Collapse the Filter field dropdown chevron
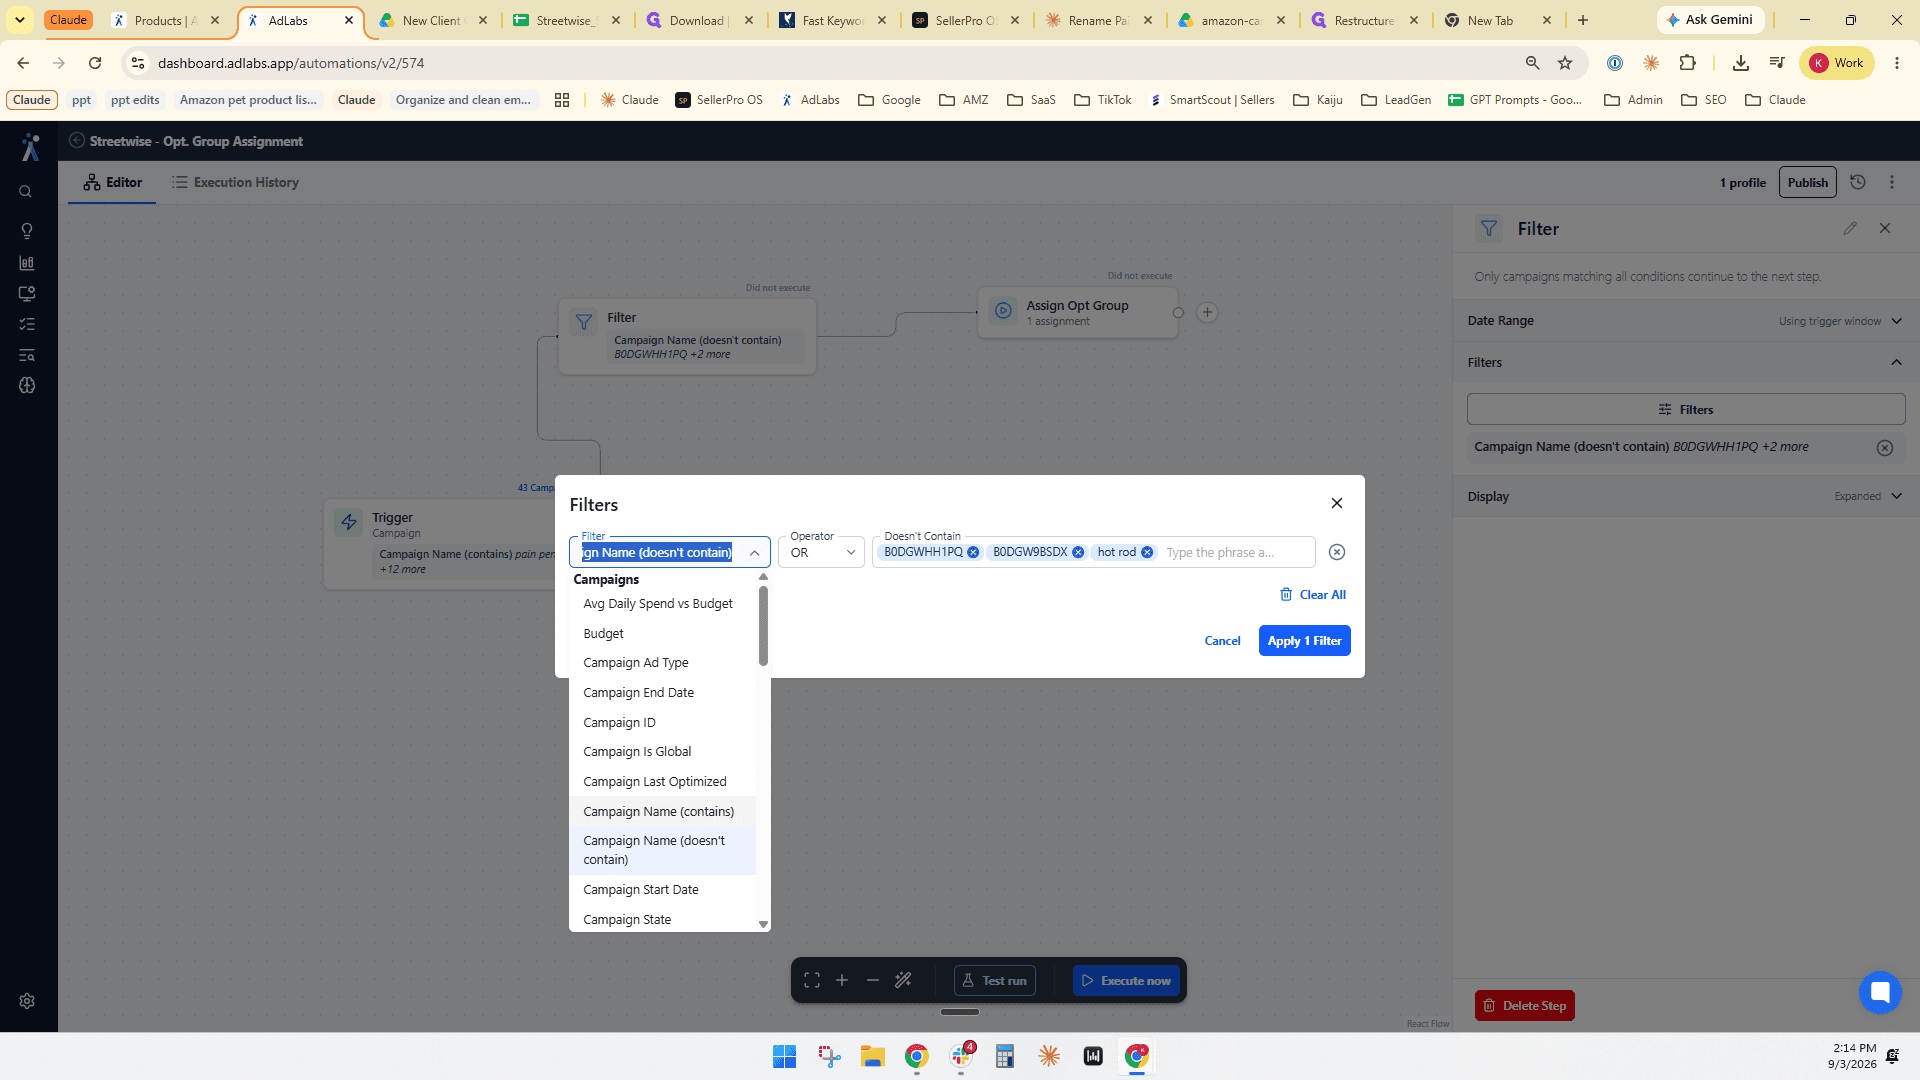1920x1080 pixels. 755,553
